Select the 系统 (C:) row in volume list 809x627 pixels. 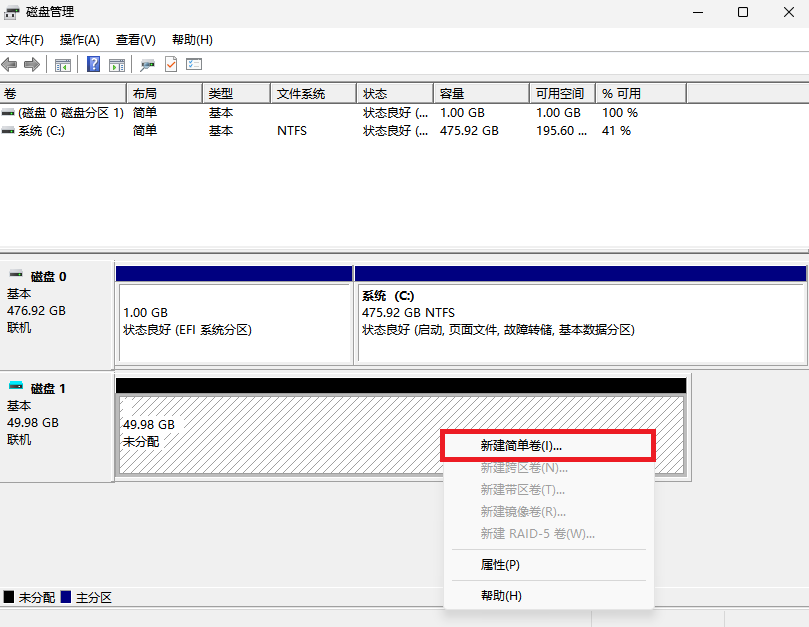41,131
